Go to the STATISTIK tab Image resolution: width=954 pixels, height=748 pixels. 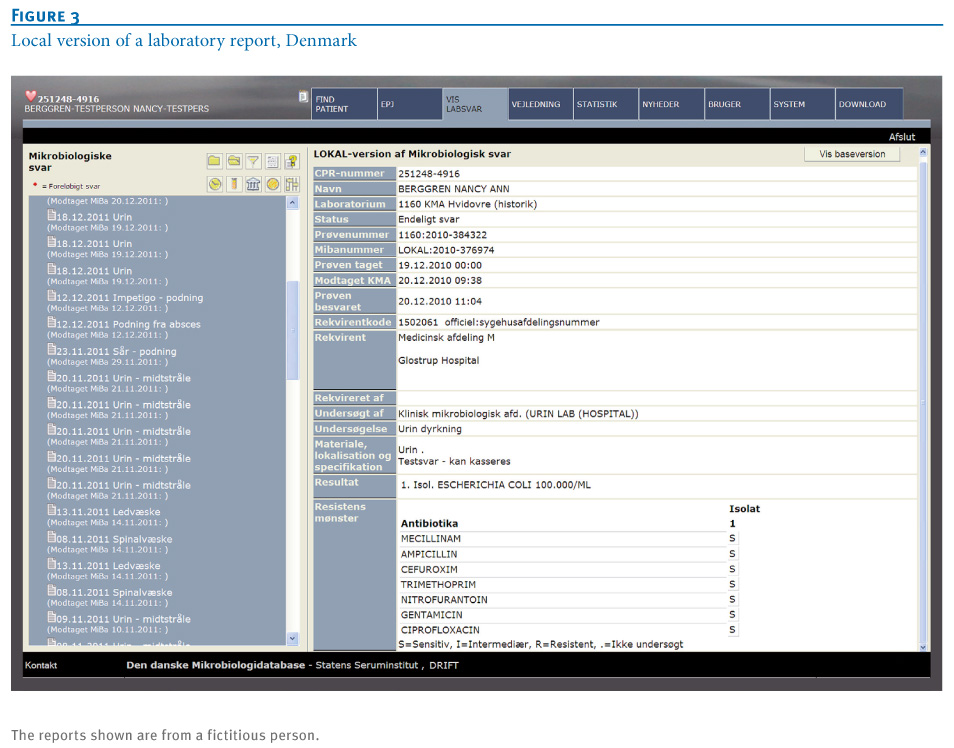pos(606,104)
